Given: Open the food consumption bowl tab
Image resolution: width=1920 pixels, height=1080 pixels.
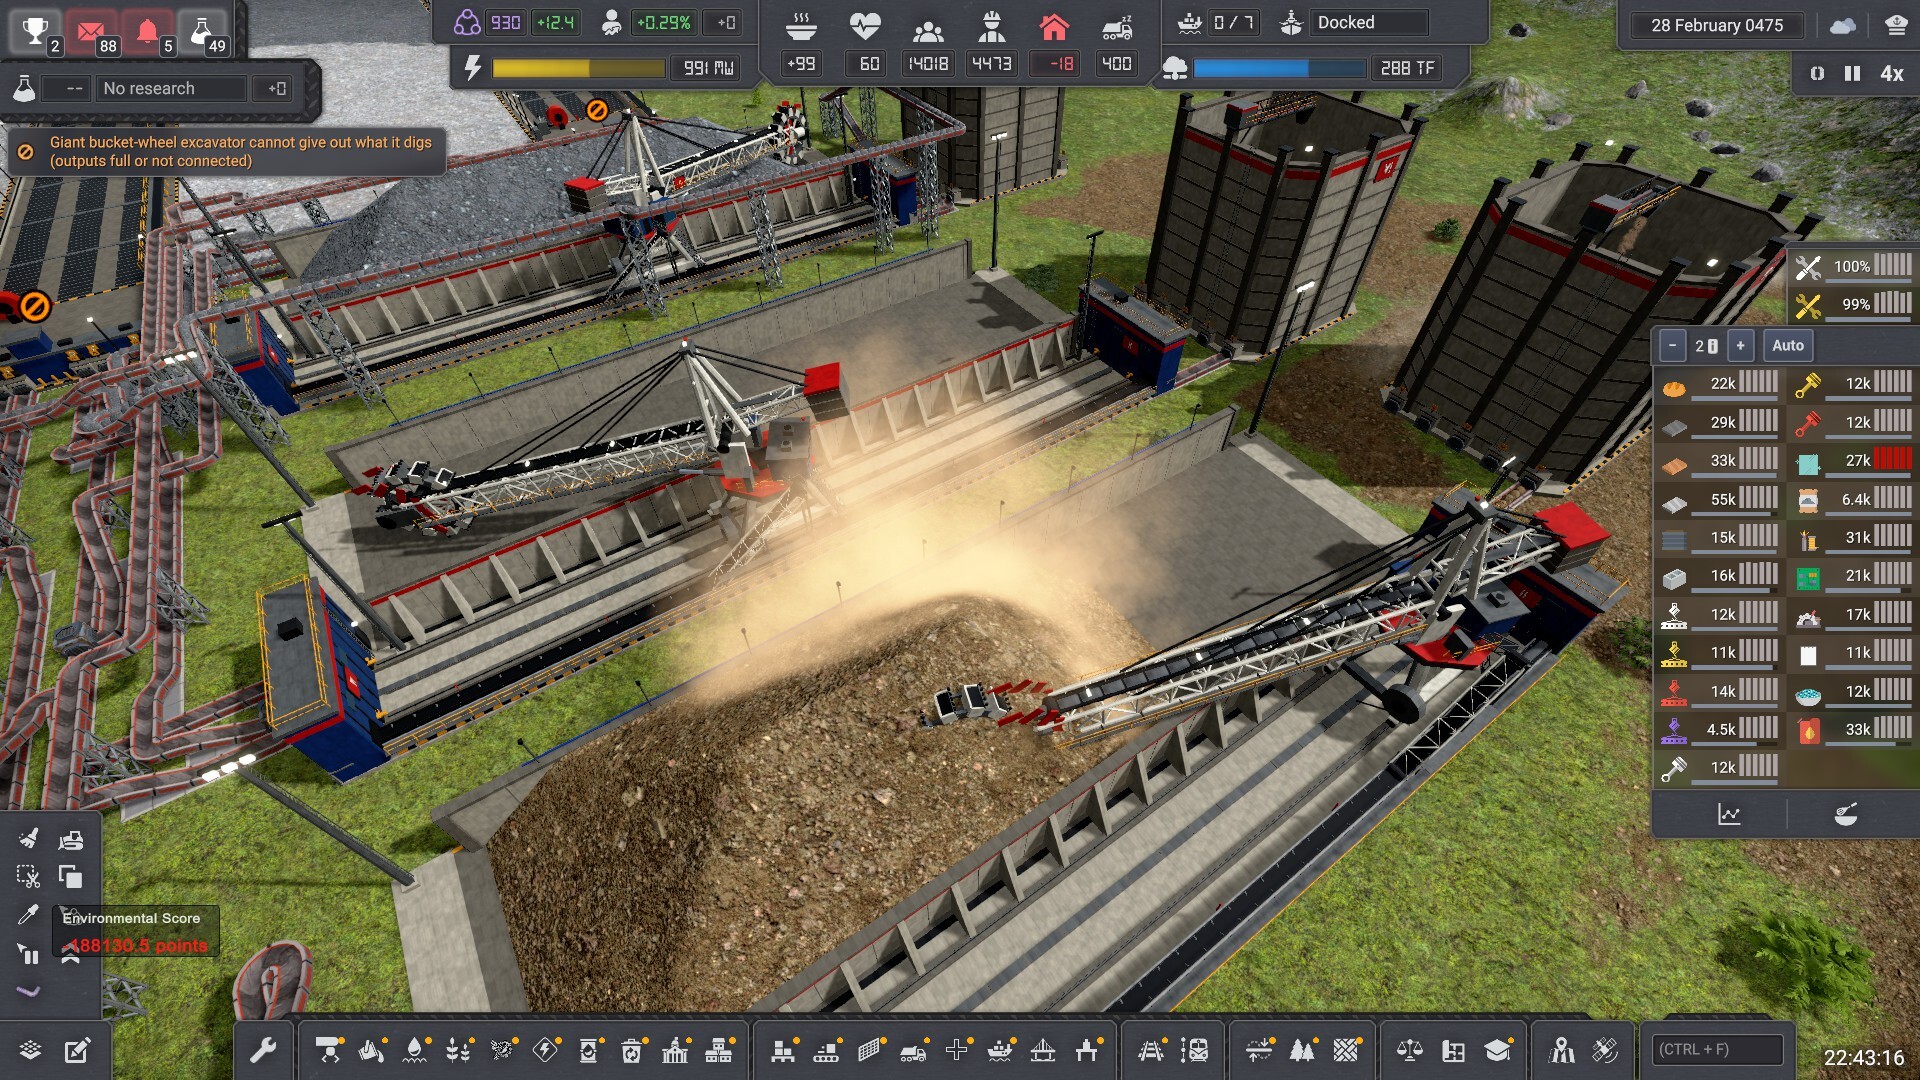Looking at the screenshot, I should click(1846, 815).
